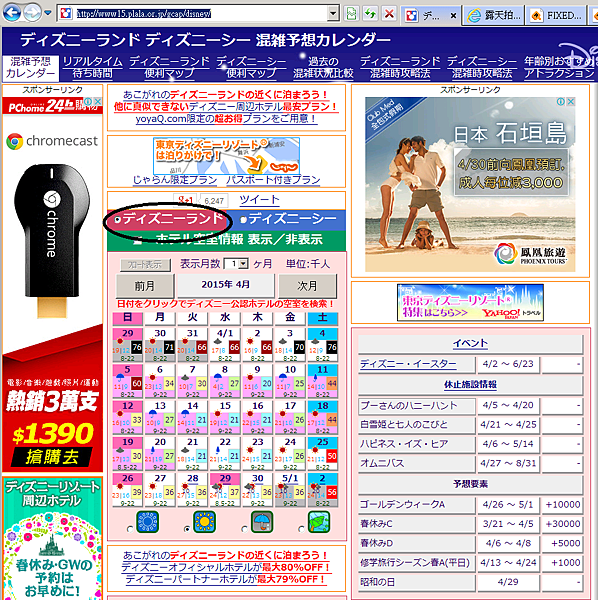Click the 次月 next month button
Viewport: 598px width, 600px height.
coord(307,285)
